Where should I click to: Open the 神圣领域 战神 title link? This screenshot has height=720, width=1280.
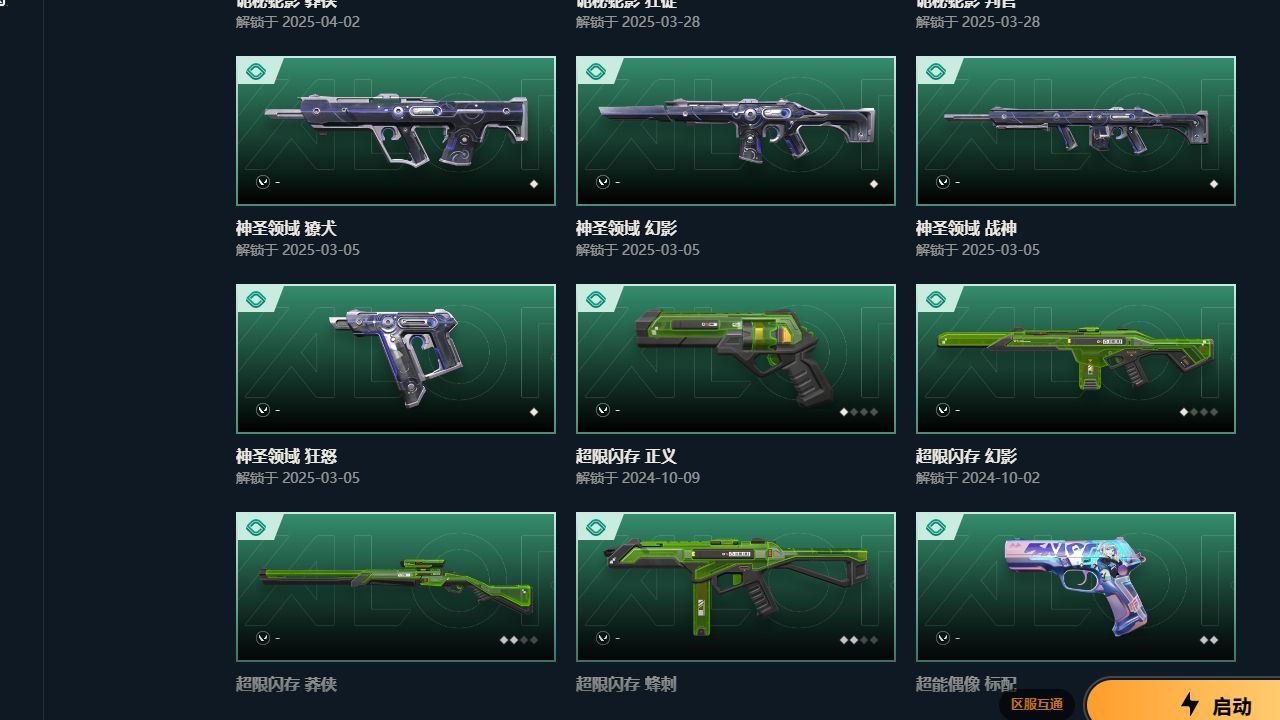966,228
